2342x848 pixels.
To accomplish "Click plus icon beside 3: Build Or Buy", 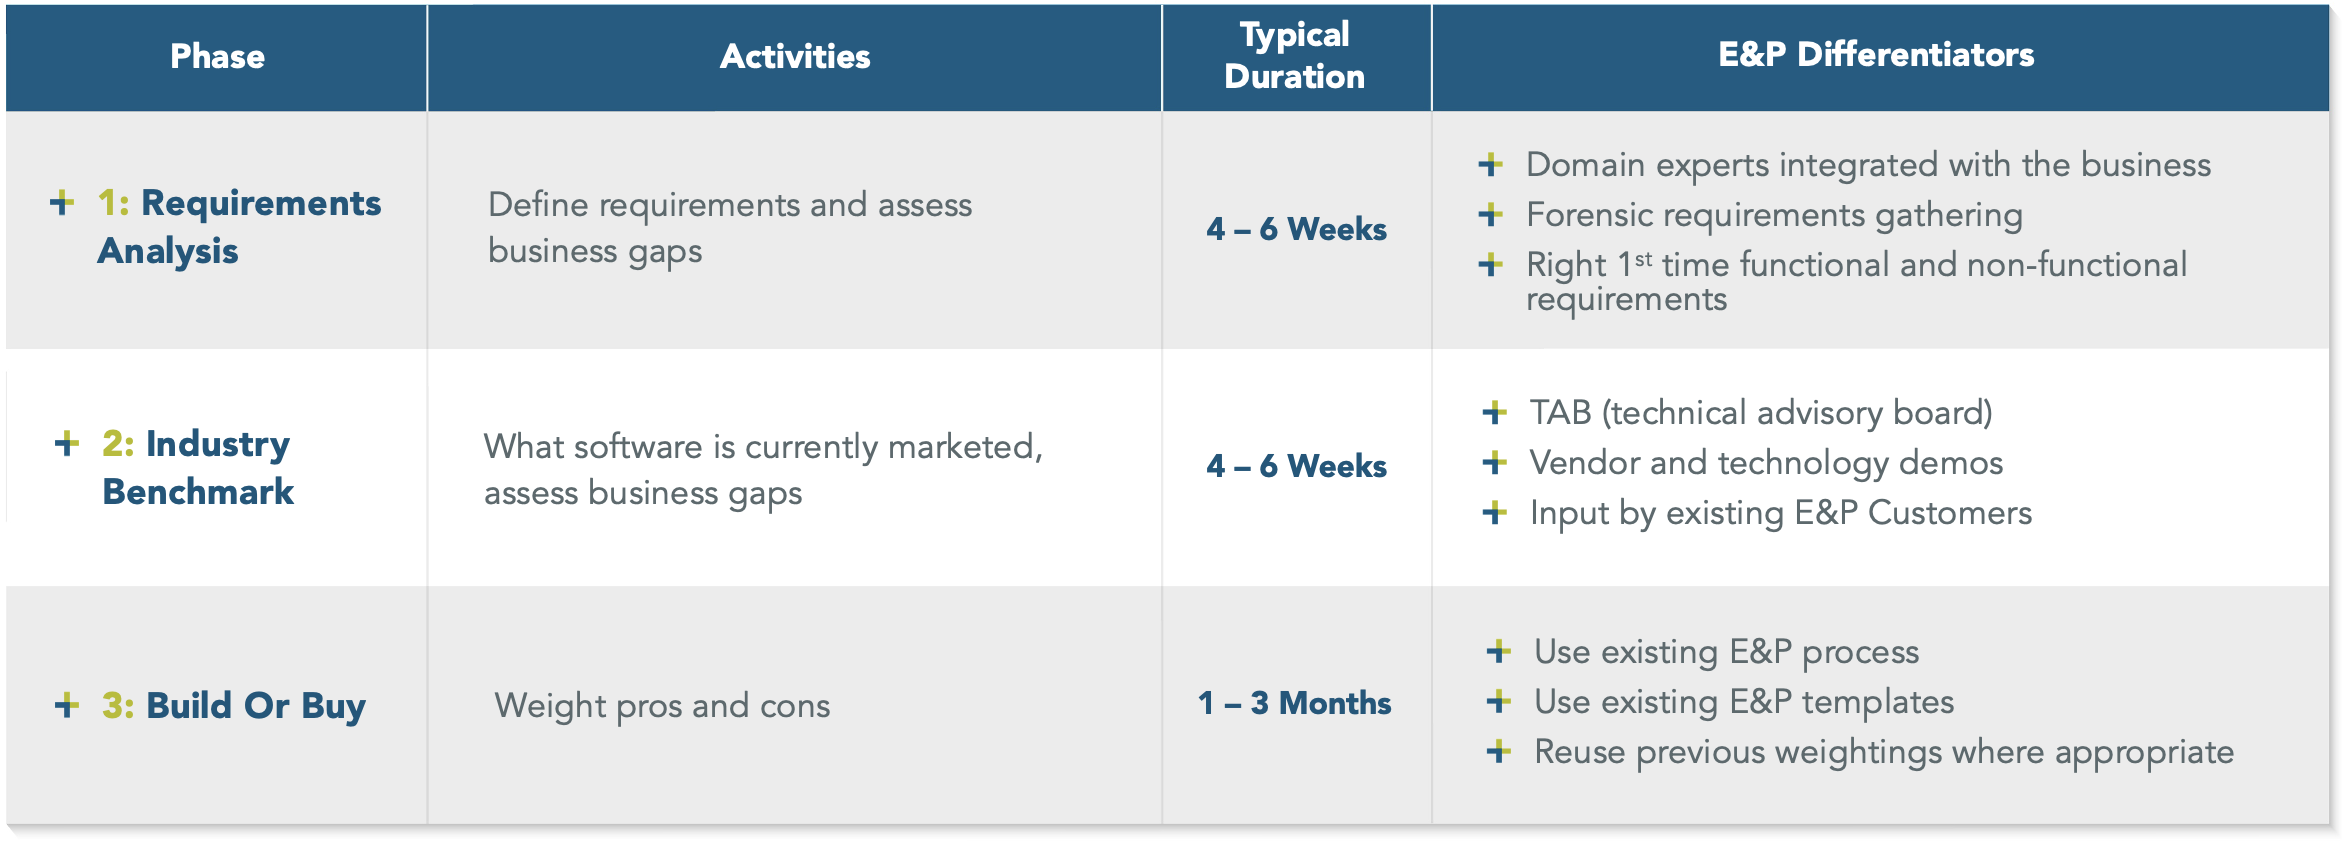I will click(x=67, y=705).
